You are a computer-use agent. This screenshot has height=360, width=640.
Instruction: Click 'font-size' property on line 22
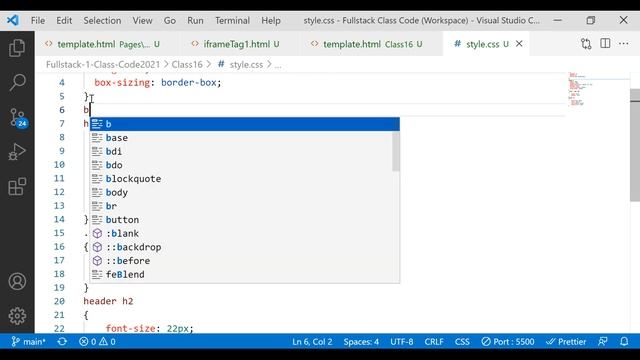tap(130, 329)
